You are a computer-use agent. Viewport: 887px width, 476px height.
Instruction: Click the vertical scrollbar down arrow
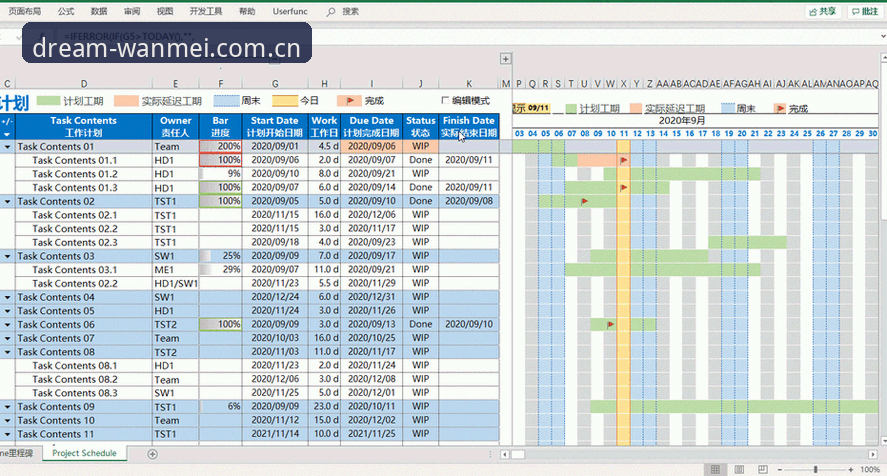884,441
